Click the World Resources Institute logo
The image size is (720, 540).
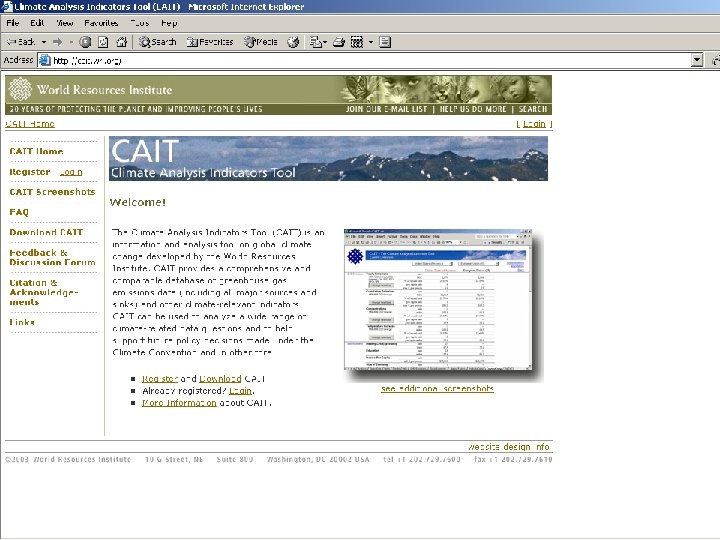(x=91, y=89)
